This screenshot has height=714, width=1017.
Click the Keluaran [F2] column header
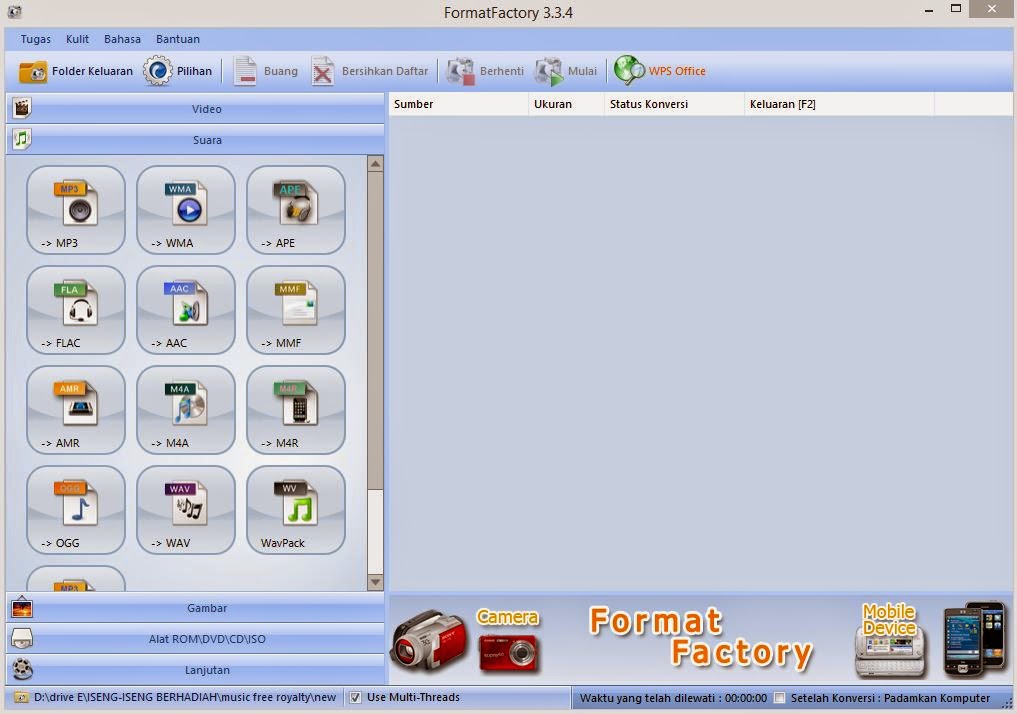tap(839, 104)
